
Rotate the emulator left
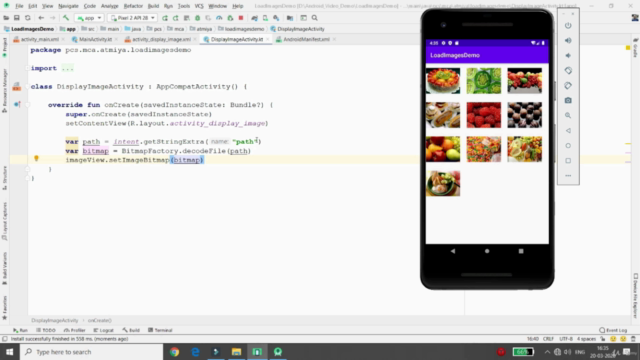(568, 71)
